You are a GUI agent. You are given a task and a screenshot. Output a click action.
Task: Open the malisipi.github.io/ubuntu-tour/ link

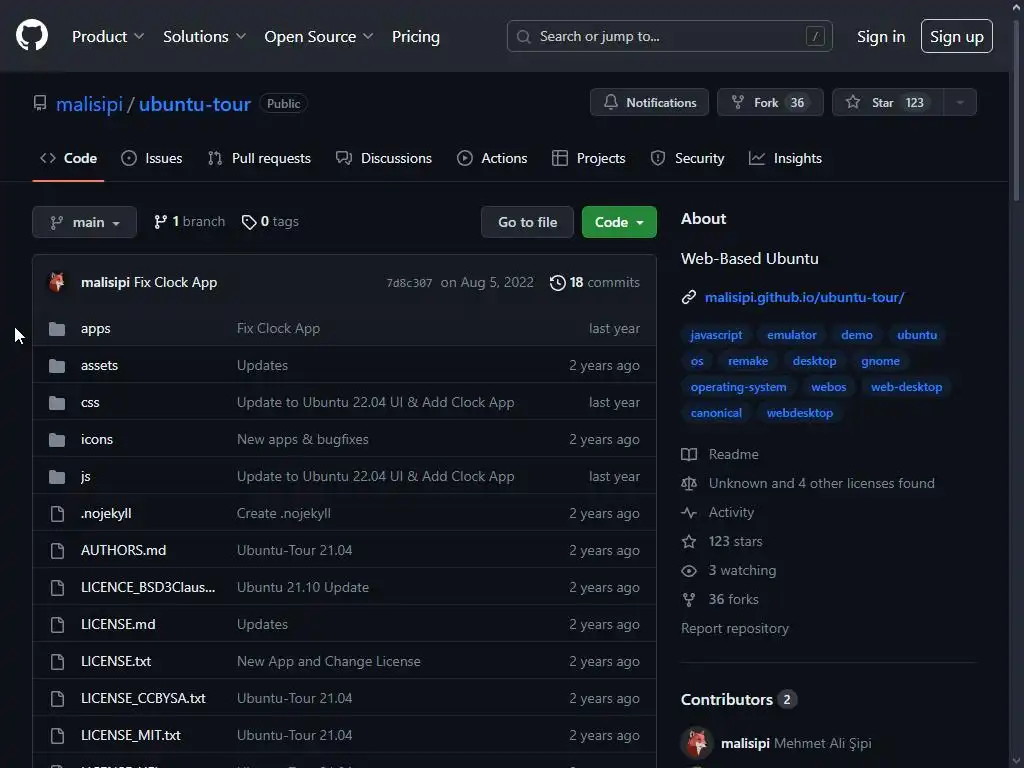(805, 298)
